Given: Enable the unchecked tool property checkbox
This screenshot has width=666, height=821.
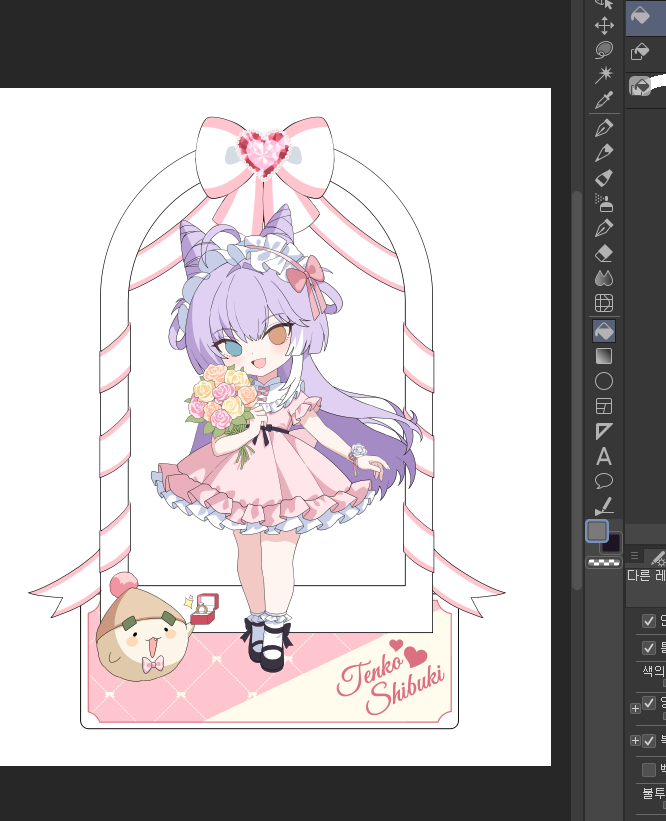Looking at the screenshot, I should [649, 770].
